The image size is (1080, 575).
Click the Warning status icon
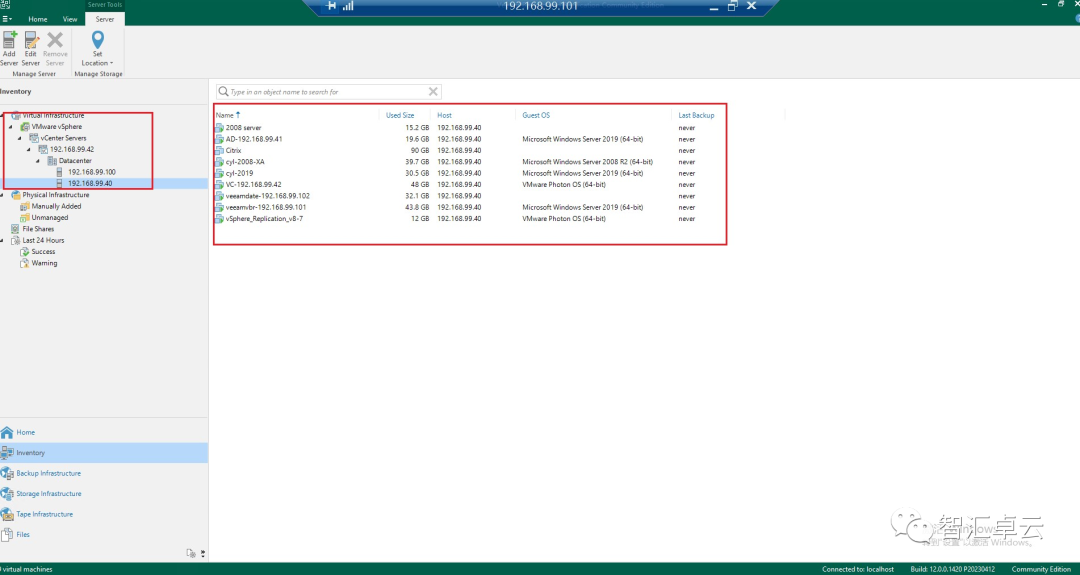[x=25, y=263]
